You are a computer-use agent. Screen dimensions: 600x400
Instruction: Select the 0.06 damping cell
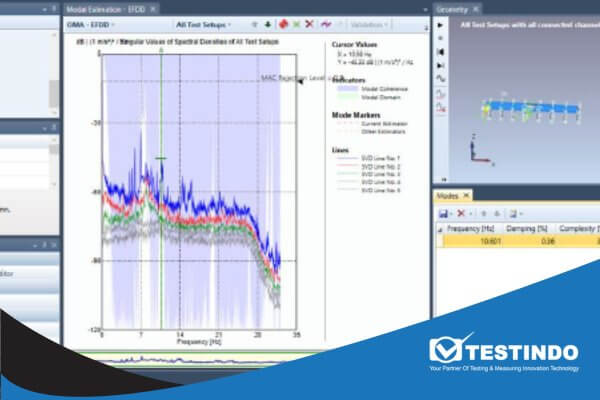pos(528,242)
